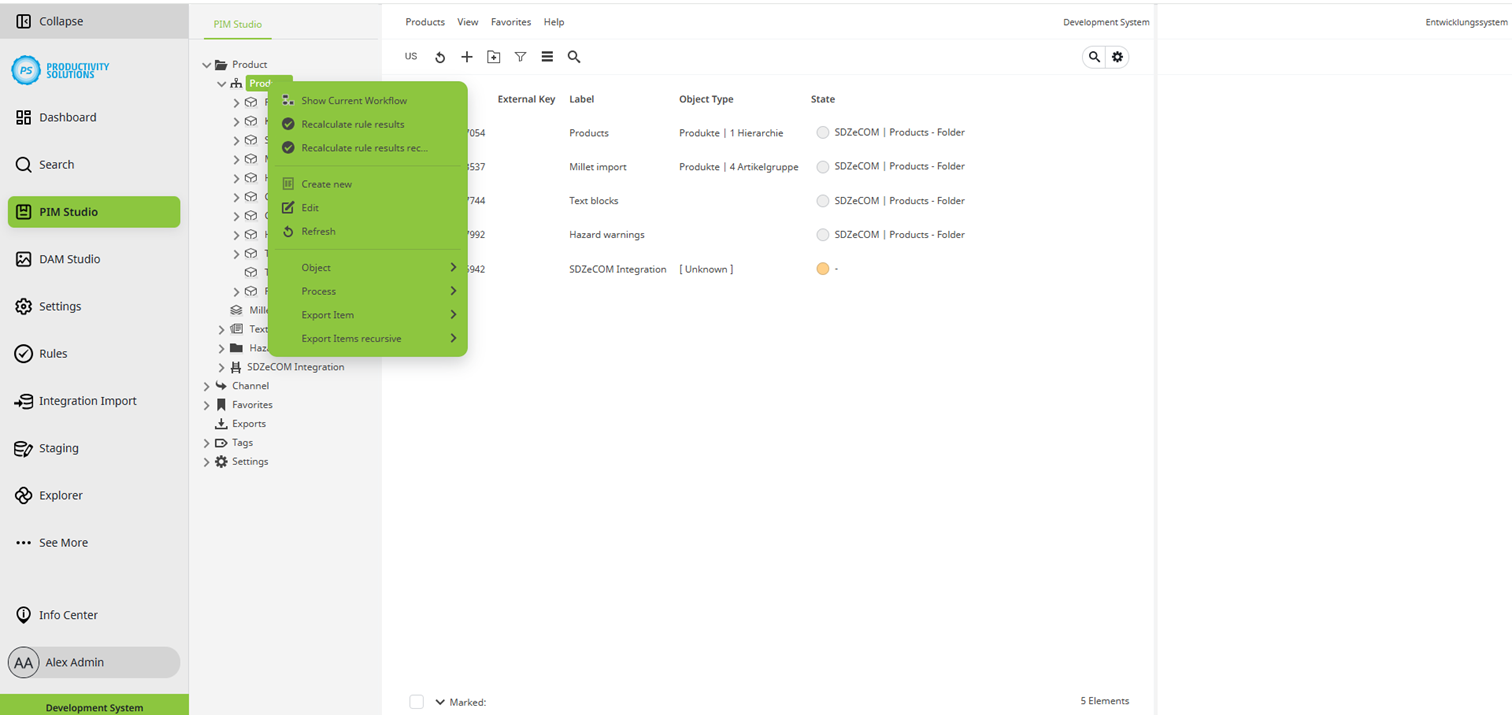The width and height of the screenshot is (1512, 715).
Task: Open the filter funnel icon in toolbar
Action: [520, 57]
